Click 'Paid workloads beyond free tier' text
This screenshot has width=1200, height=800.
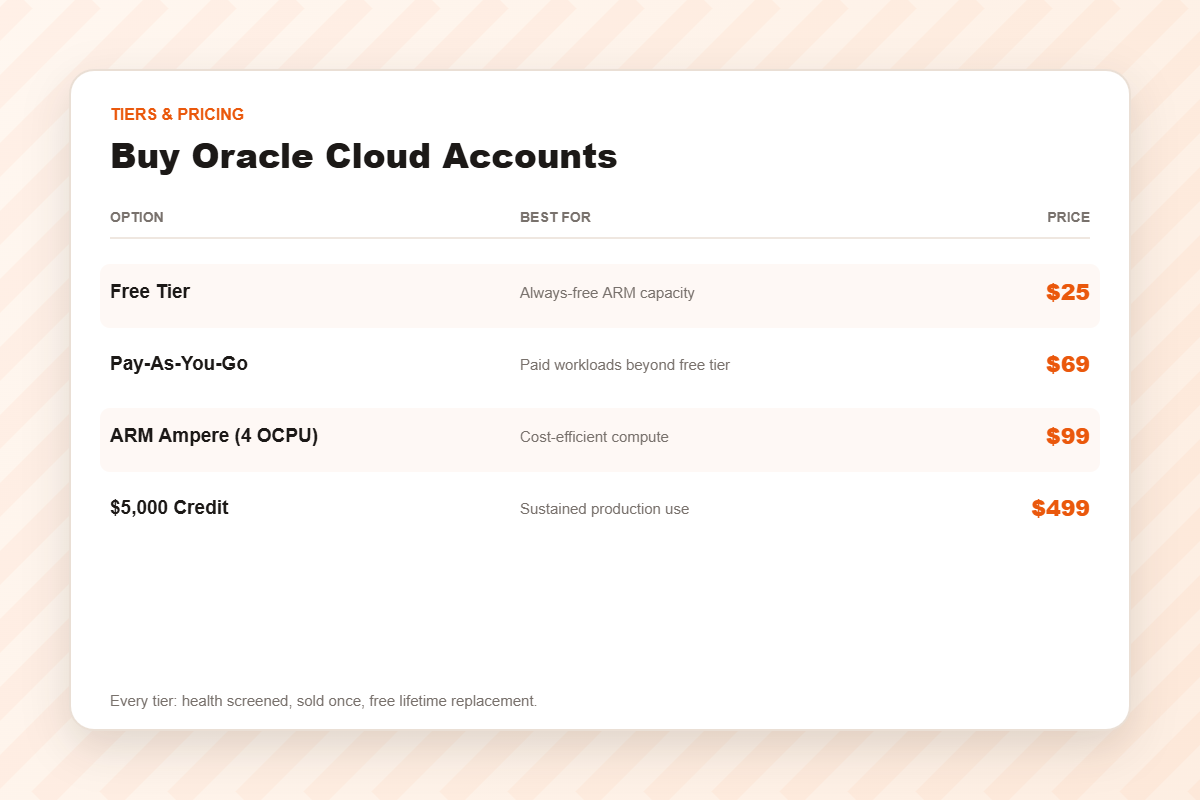pos(625,365)
